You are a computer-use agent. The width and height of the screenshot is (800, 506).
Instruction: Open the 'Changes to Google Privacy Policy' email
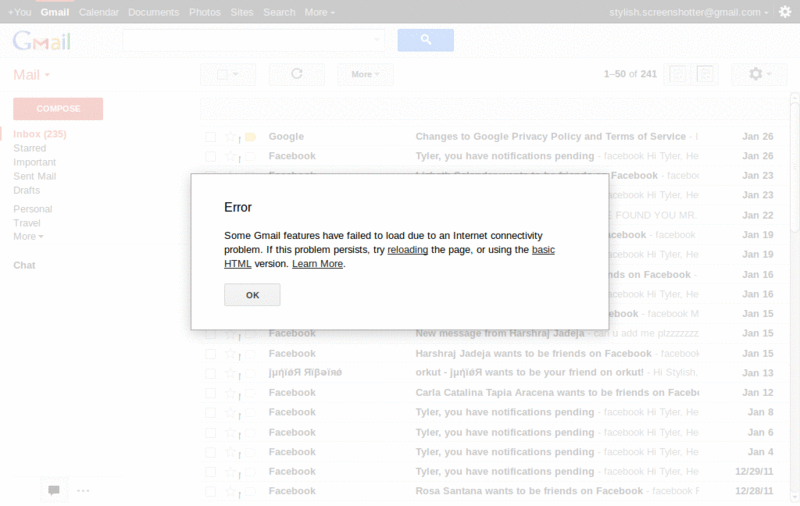click(x=551, y=137)
